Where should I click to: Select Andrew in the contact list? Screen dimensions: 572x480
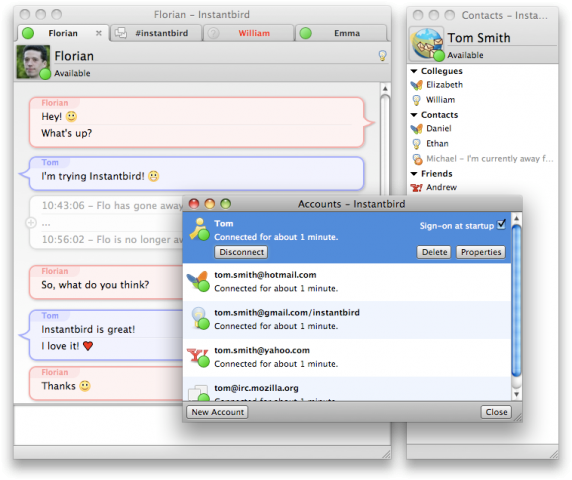[482, 187]
